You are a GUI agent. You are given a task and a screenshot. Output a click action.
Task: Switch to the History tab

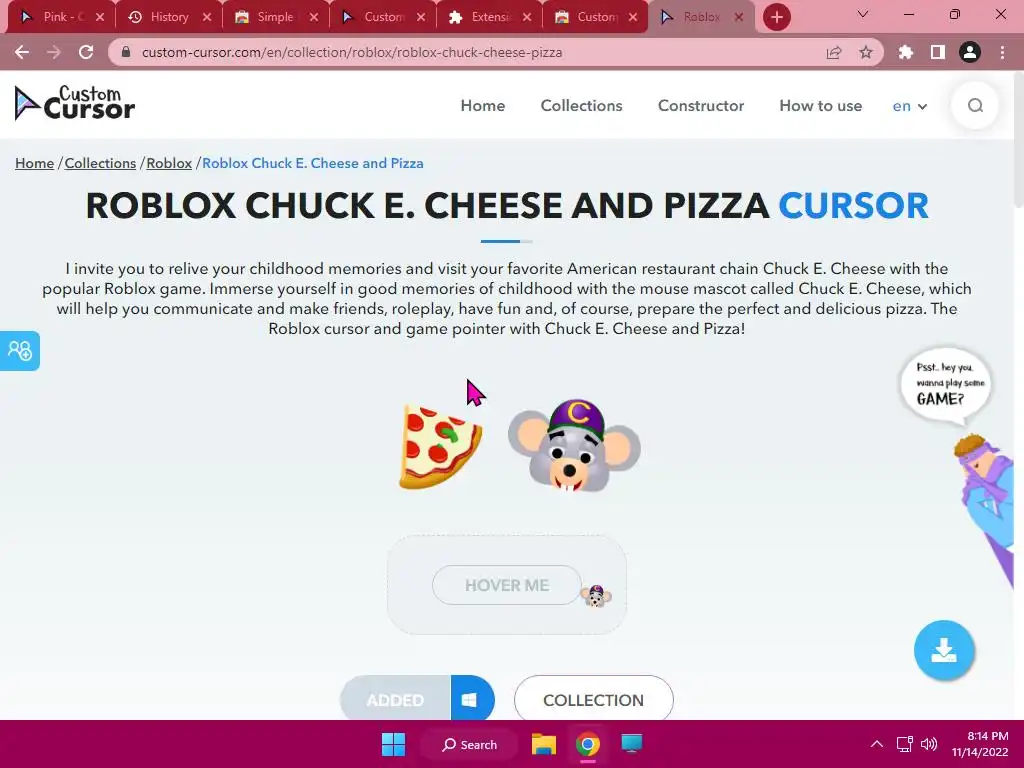(169, 17)
